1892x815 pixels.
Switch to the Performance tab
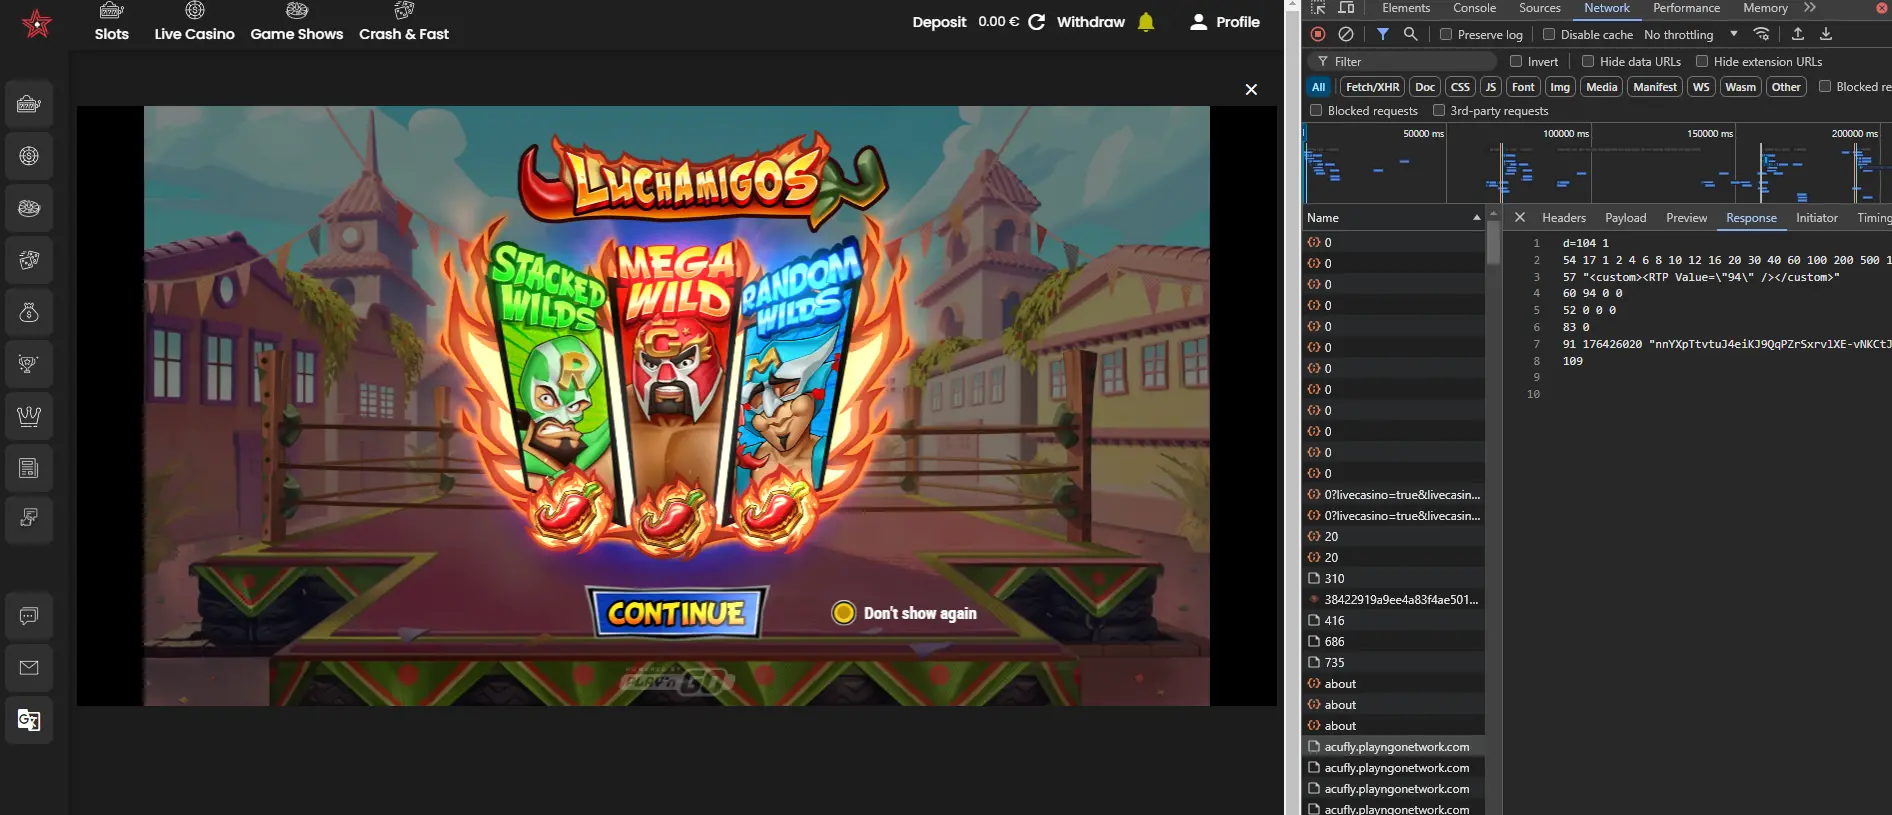point(1686,8)
